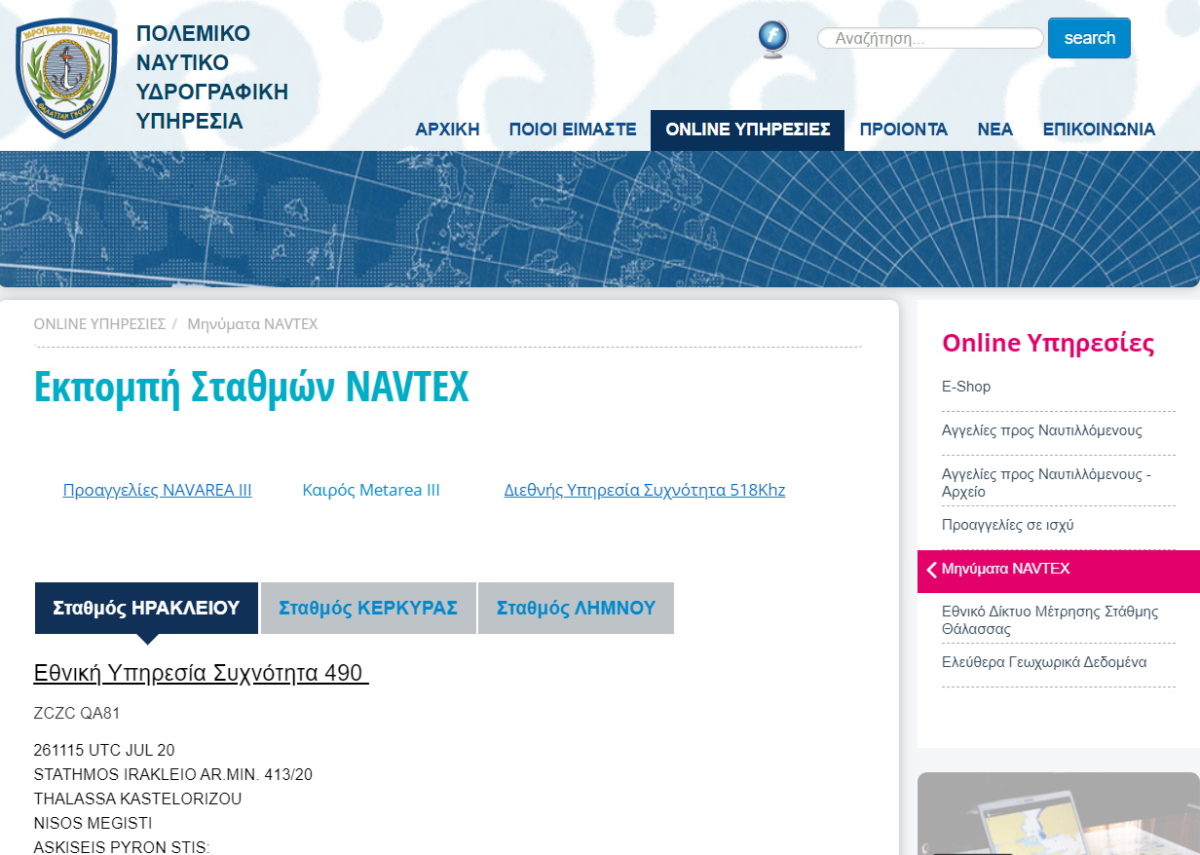Click the Hydrographic Service crest logo
This screenshot has height=855, width=1200.
click(66, 77)
